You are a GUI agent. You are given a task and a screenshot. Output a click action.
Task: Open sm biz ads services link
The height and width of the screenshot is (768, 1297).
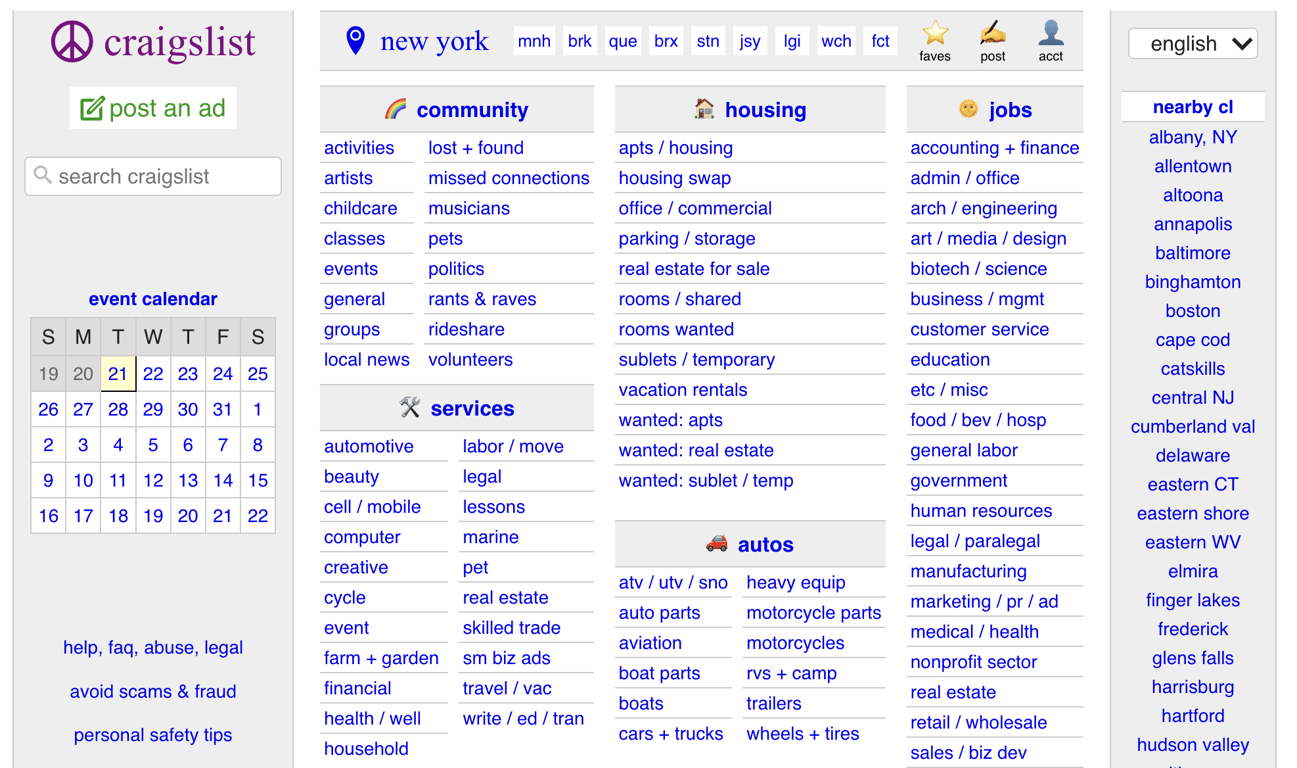click(506, 658)
